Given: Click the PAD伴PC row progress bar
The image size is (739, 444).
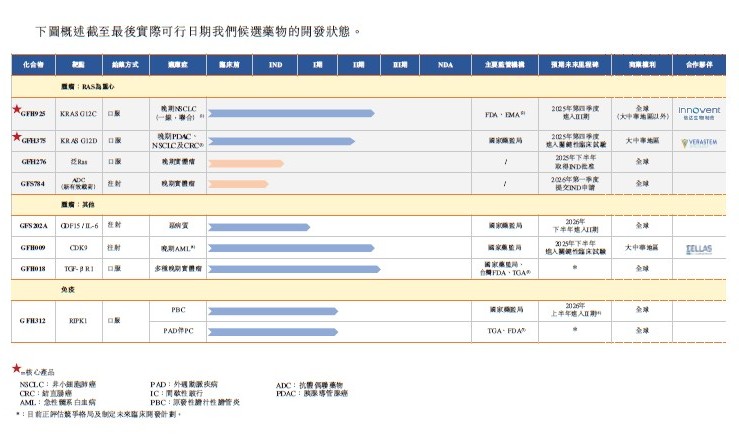Looking at the screenshot, I should point(273,332).
